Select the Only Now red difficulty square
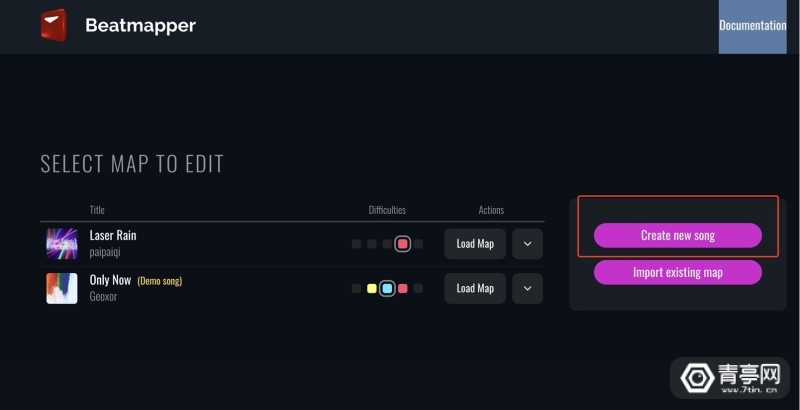The width and height of the screenshot is (800, 410). click(403, 289)
